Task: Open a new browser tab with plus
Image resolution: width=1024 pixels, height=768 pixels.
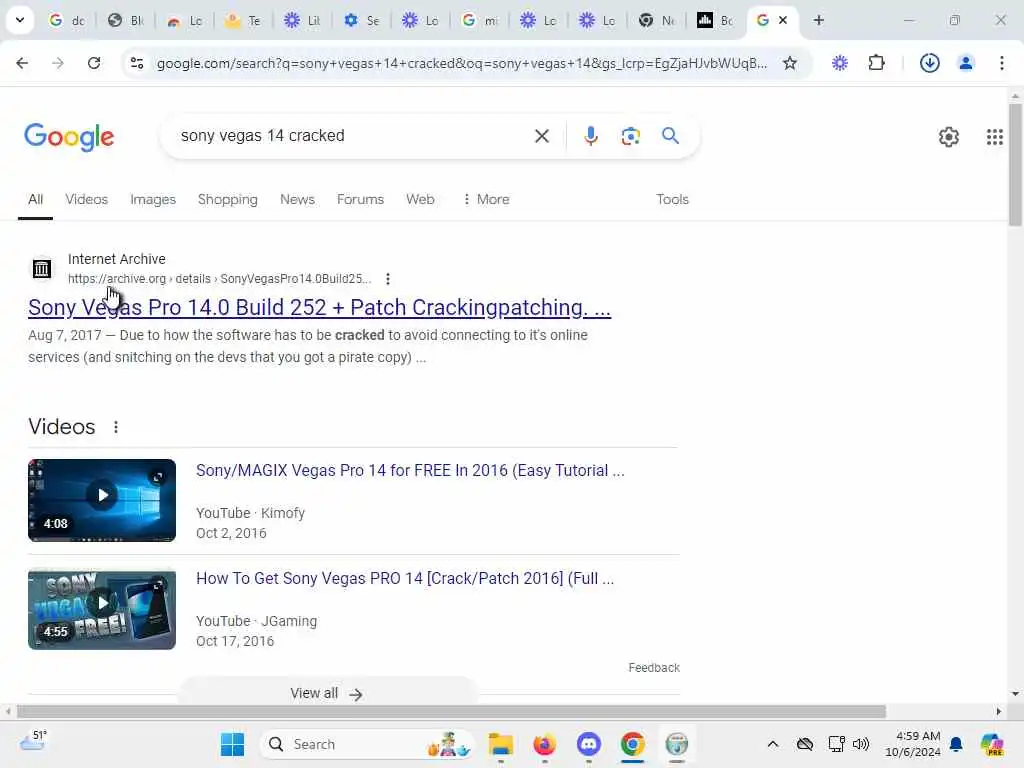Action: (x=818, y=20)
